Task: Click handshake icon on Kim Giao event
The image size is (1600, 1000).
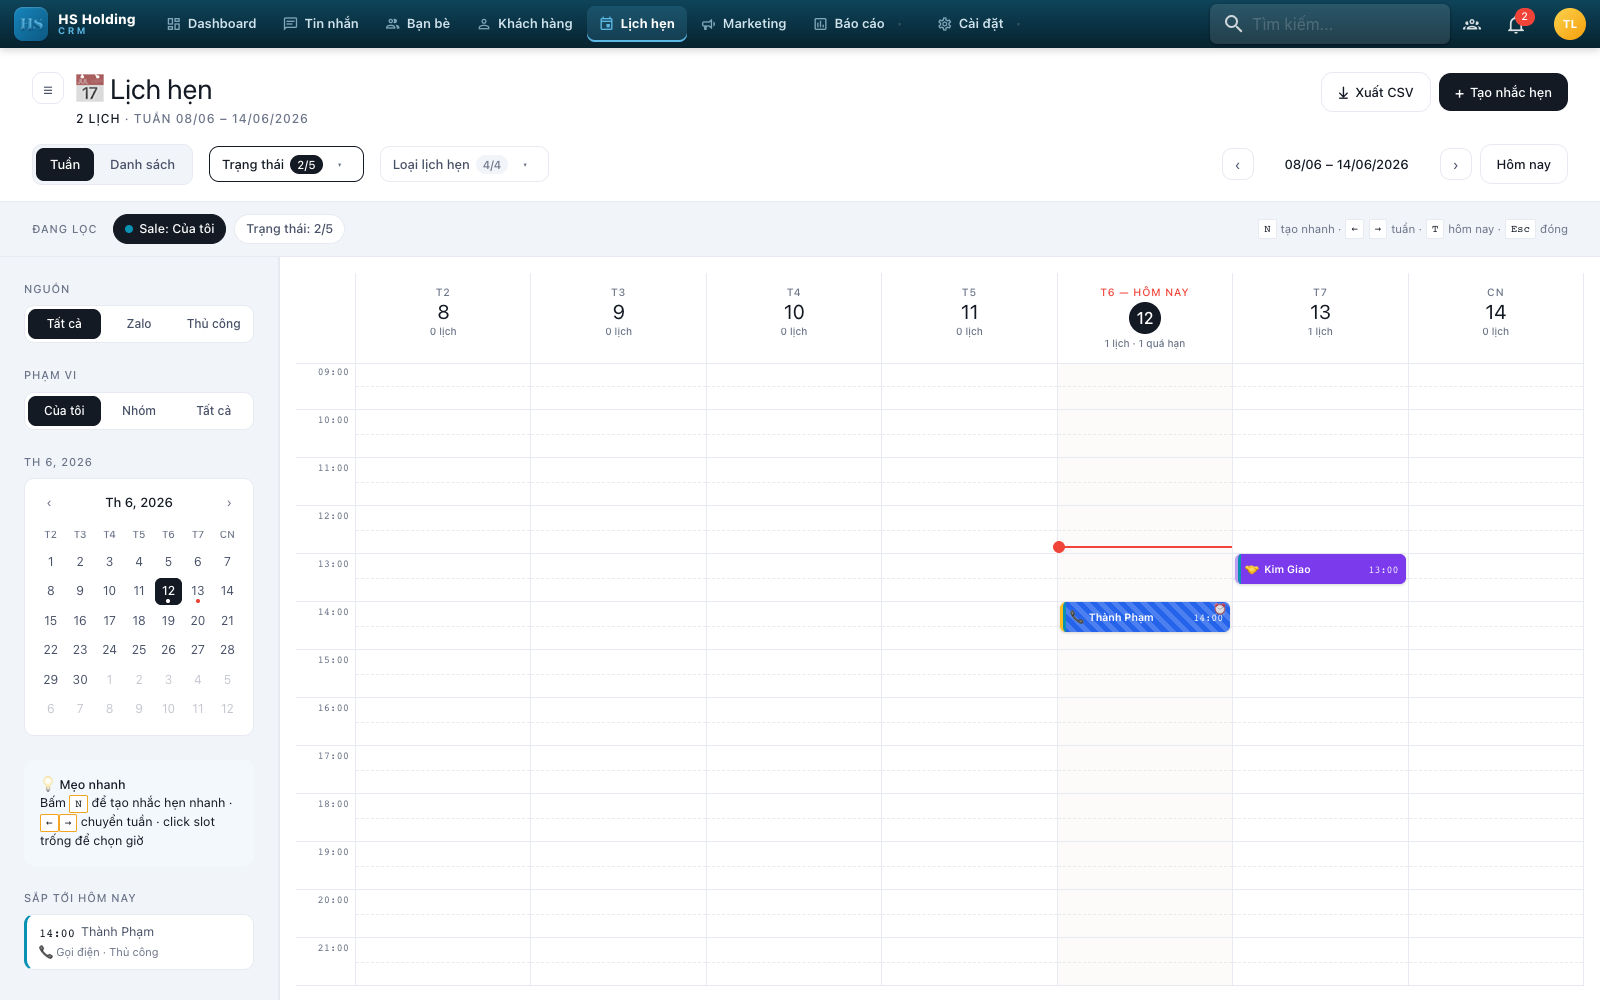Action: click(x=1251, y=569)
